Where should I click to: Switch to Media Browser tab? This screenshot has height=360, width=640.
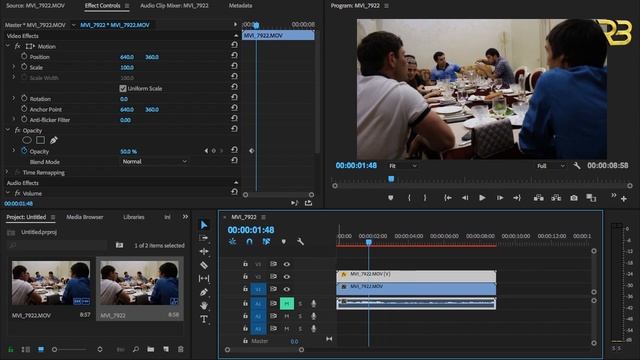pyautogui.click(x=85, y=217)
